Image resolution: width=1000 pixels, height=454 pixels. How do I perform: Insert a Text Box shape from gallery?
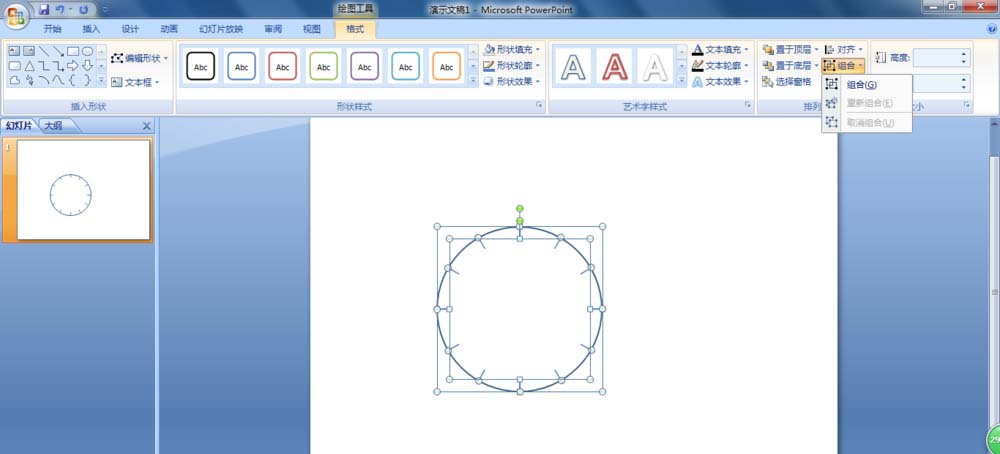pyautogui.click(x=14, y=51)
